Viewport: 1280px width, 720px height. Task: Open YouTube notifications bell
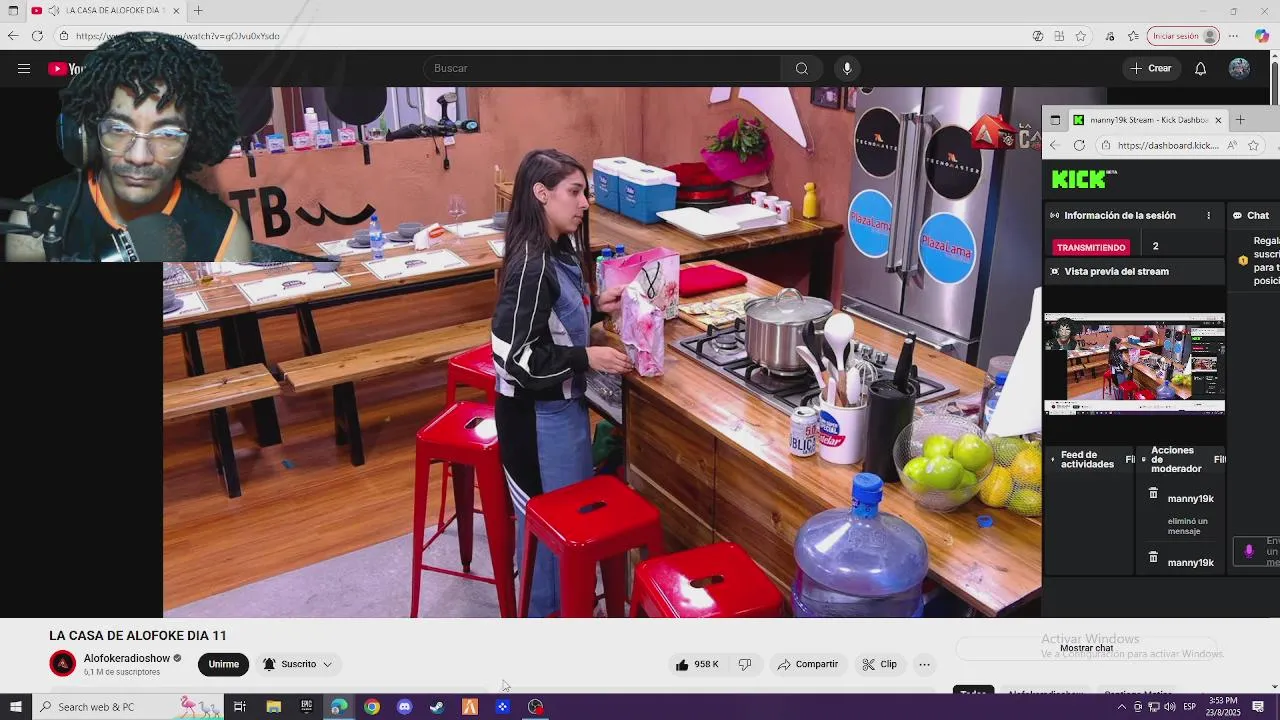(1200, 68)
